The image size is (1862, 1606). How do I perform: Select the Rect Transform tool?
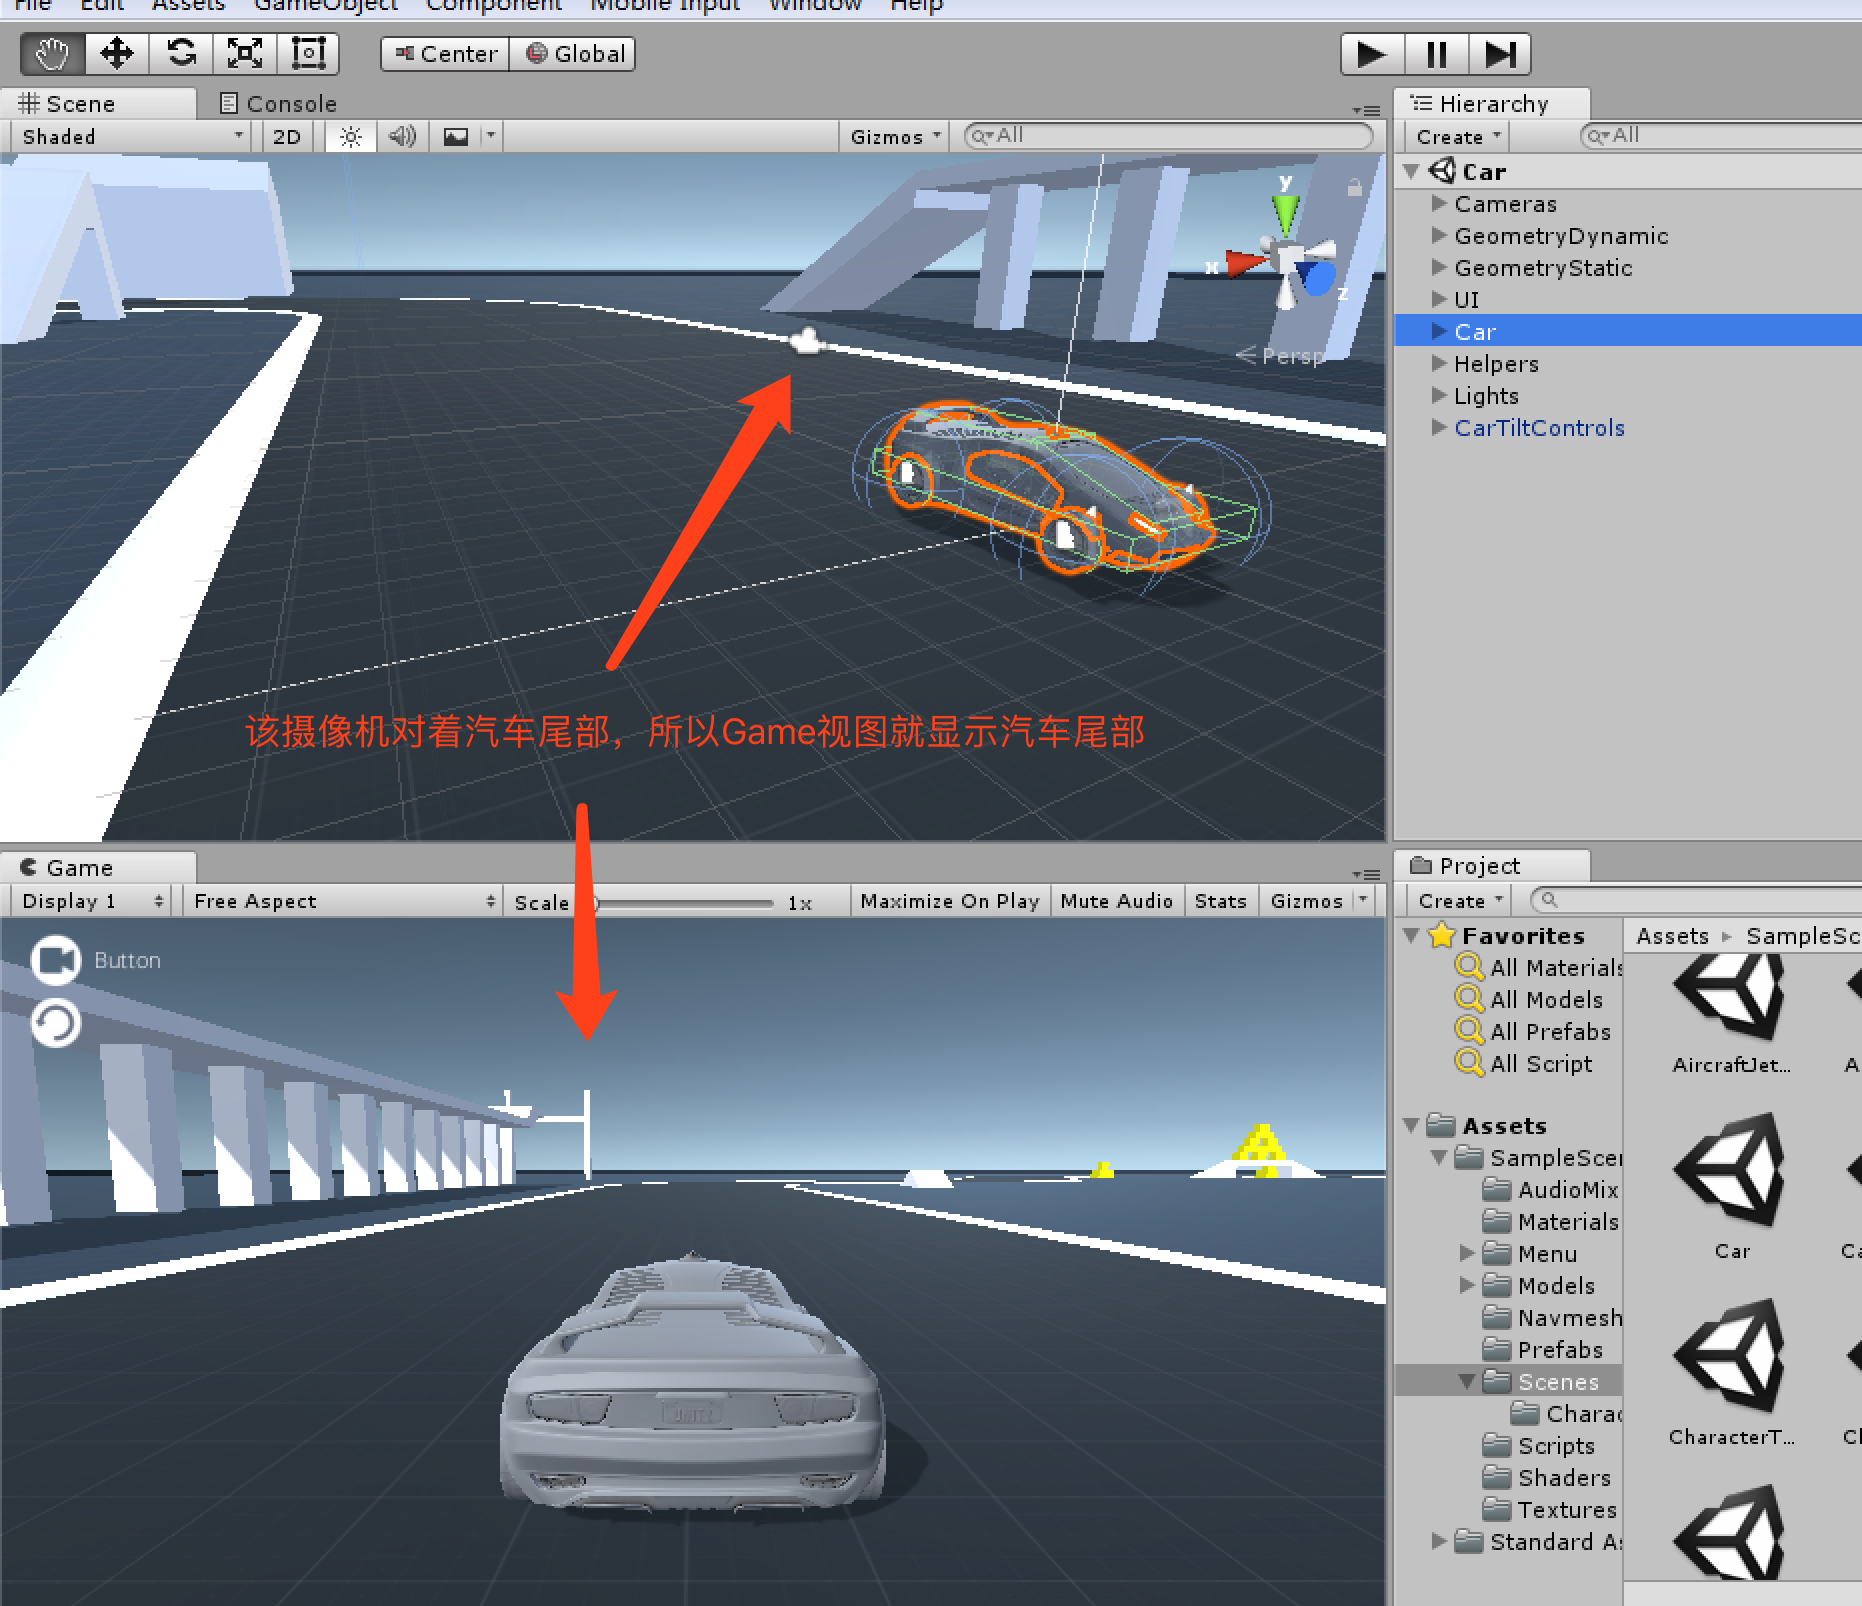tap(308, 53)
